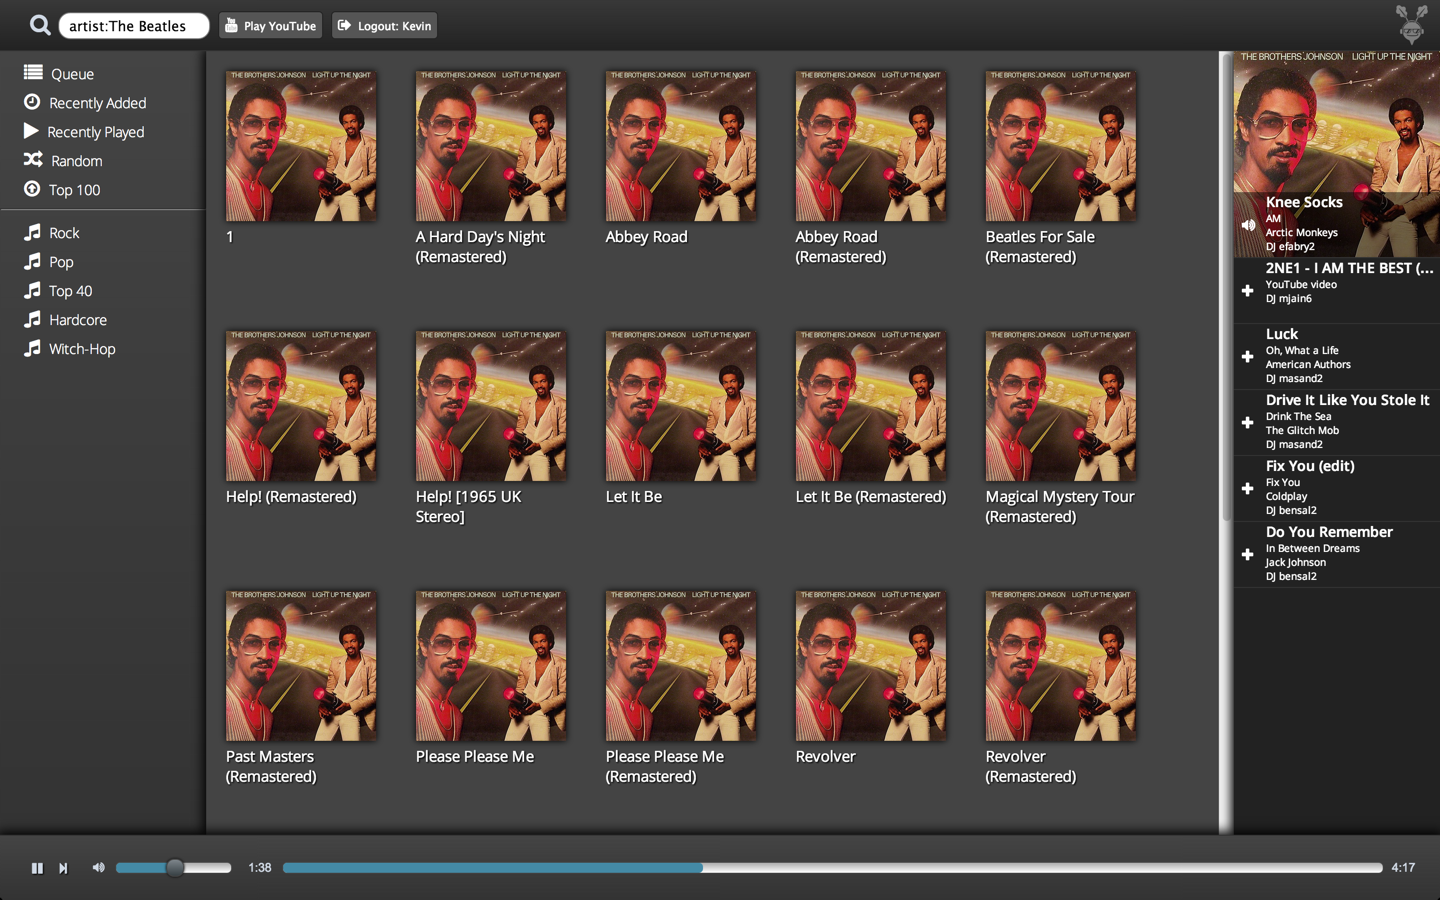Image resolution: width=1440 pixels, height=900 pixels.
Task: Click the music note icon beside Hardcore
Action: 32,318
